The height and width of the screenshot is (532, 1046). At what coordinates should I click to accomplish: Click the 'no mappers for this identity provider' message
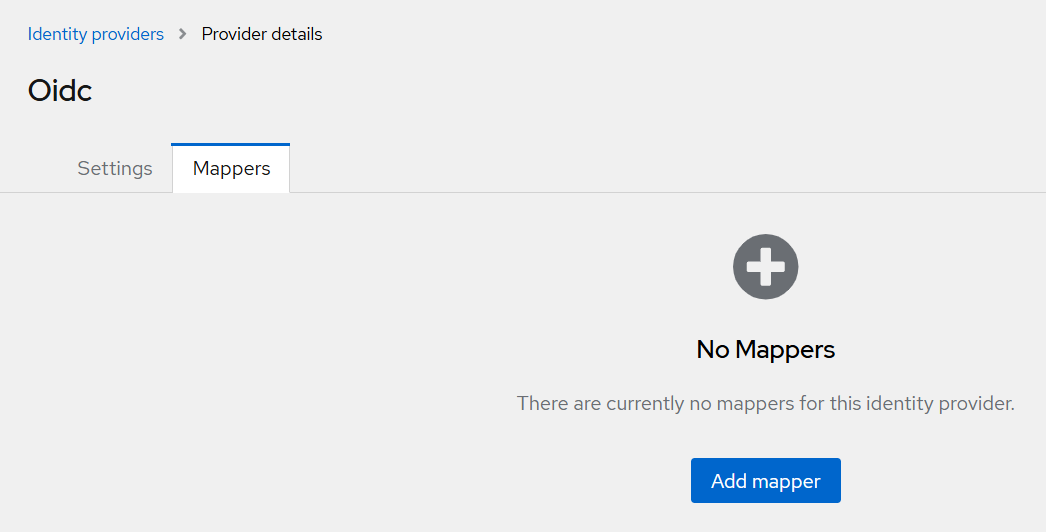point(765,404)
